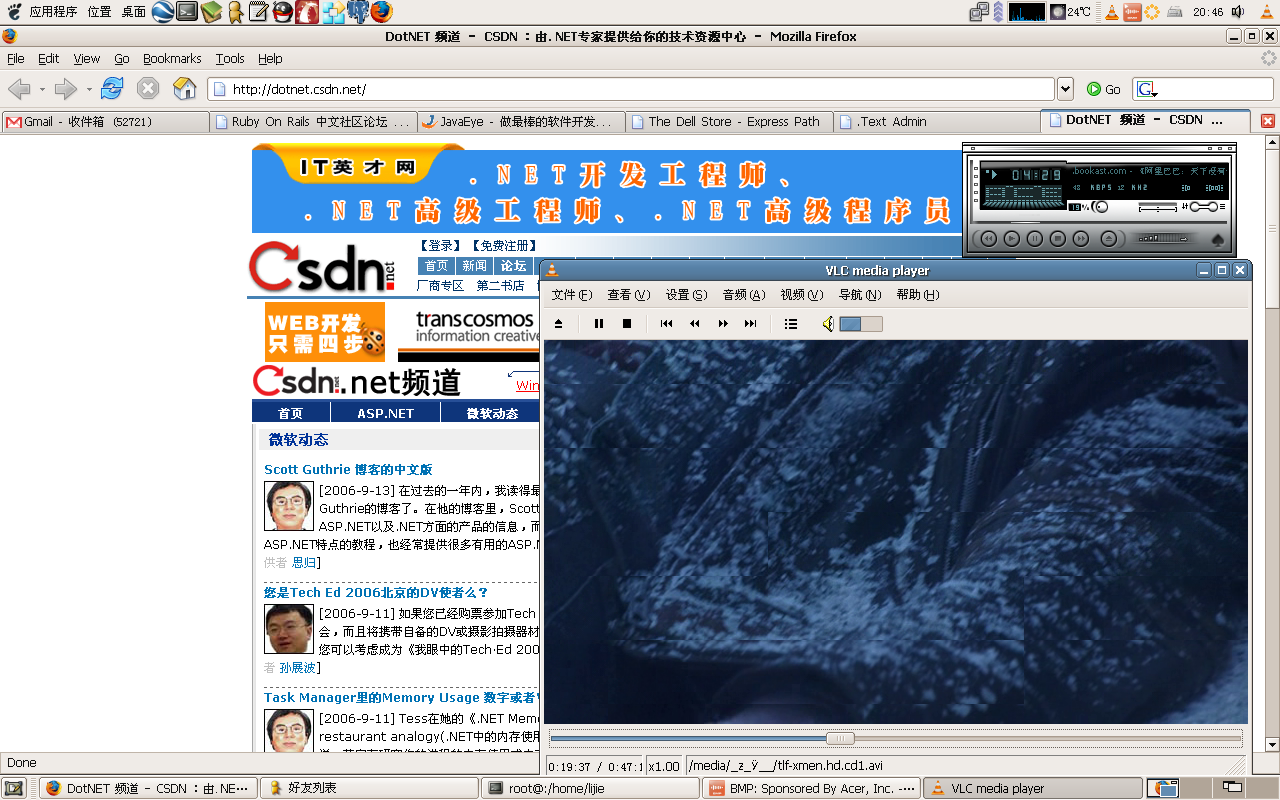The width and height of the screenshot is (1280, 800).
Task: Reload the page in Firefox
Action: pos(112,88)
